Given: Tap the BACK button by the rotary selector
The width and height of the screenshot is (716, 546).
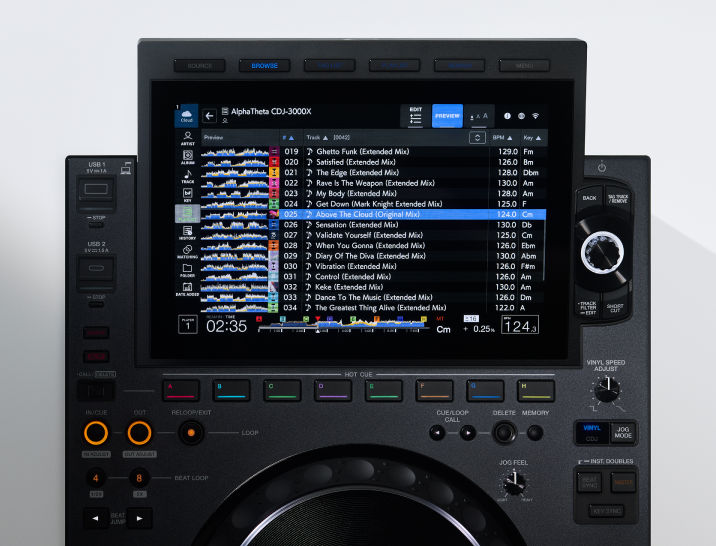Looking at the screenshot, I should 590,198.
